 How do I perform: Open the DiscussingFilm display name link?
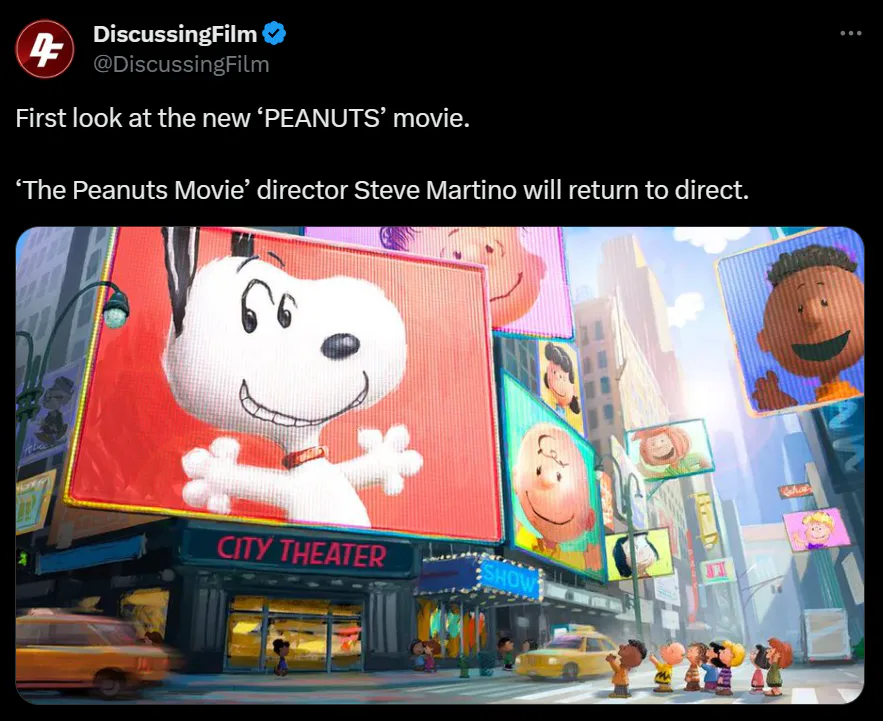point(175,34)
